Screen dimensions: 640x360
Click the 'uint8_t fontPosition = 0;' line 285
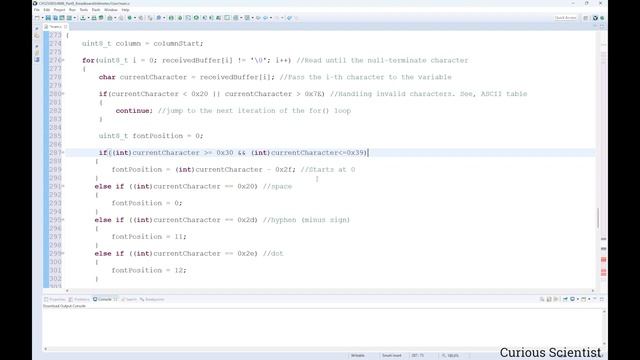151,136
